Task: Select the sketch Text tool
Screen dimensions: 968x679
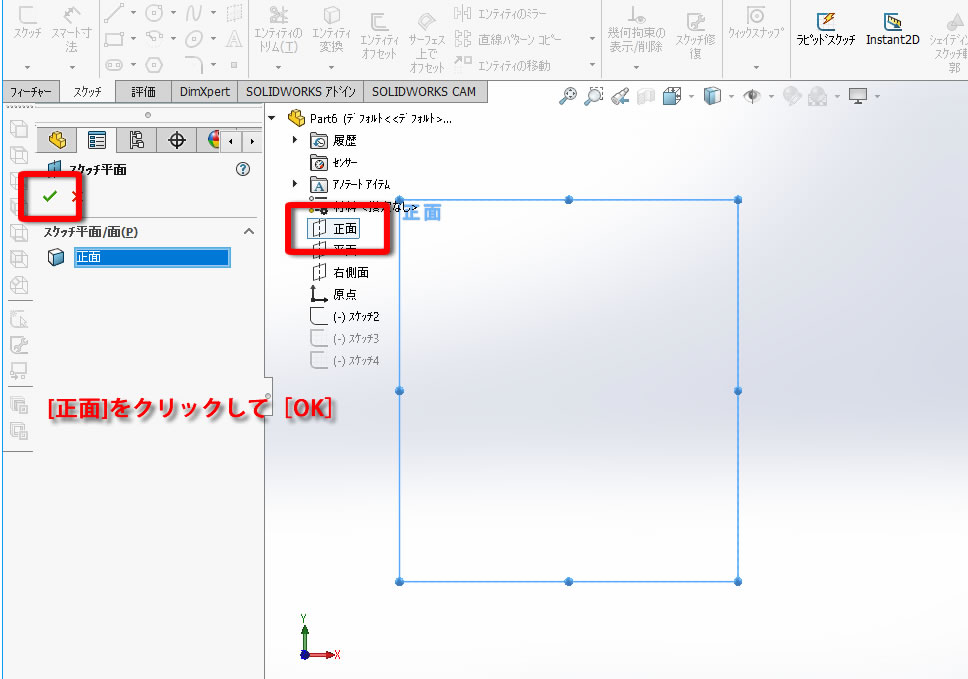Action: [234, 39]
